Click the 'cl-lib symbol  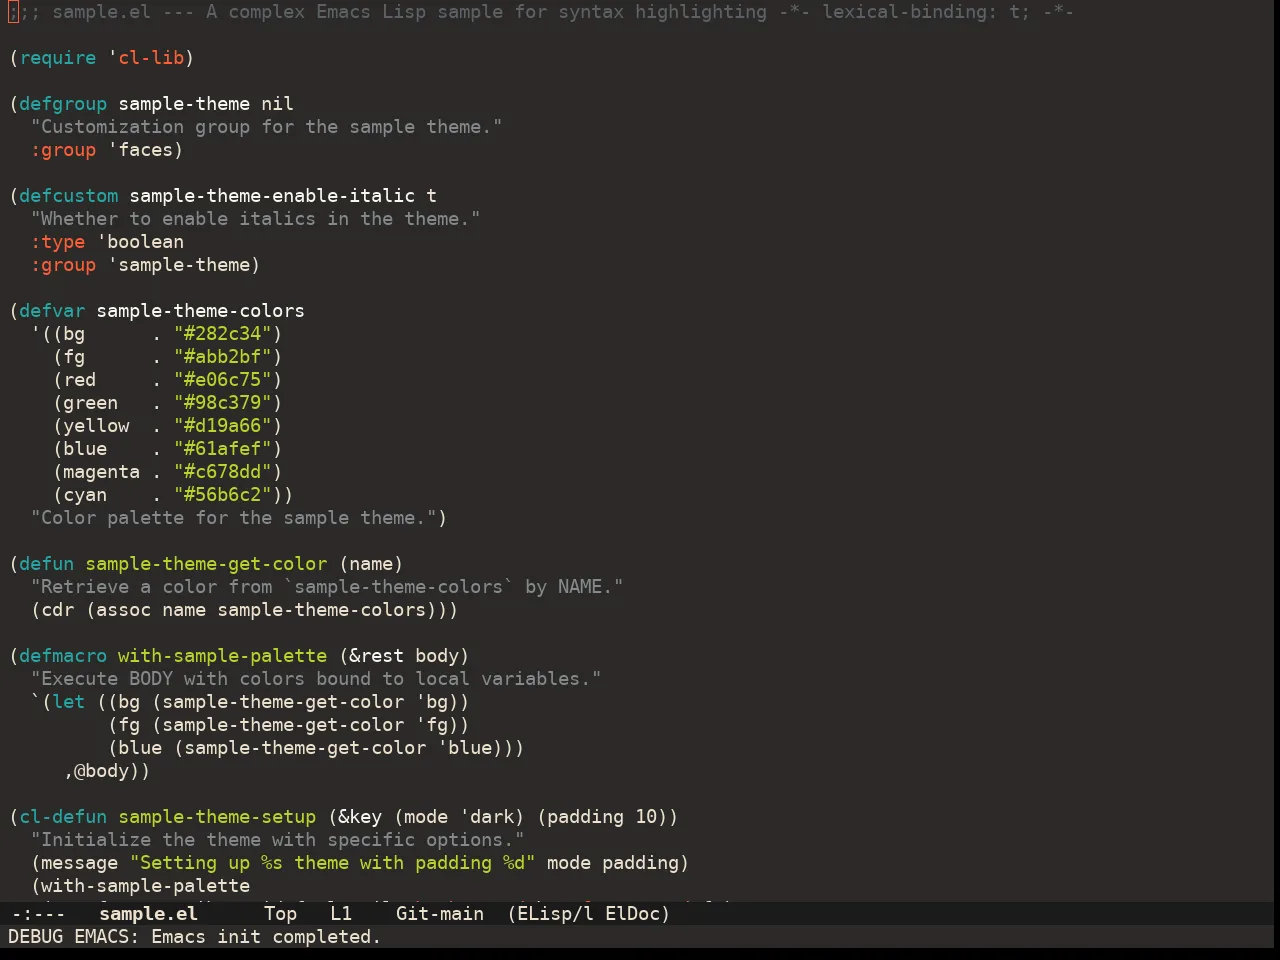point(146,58)
